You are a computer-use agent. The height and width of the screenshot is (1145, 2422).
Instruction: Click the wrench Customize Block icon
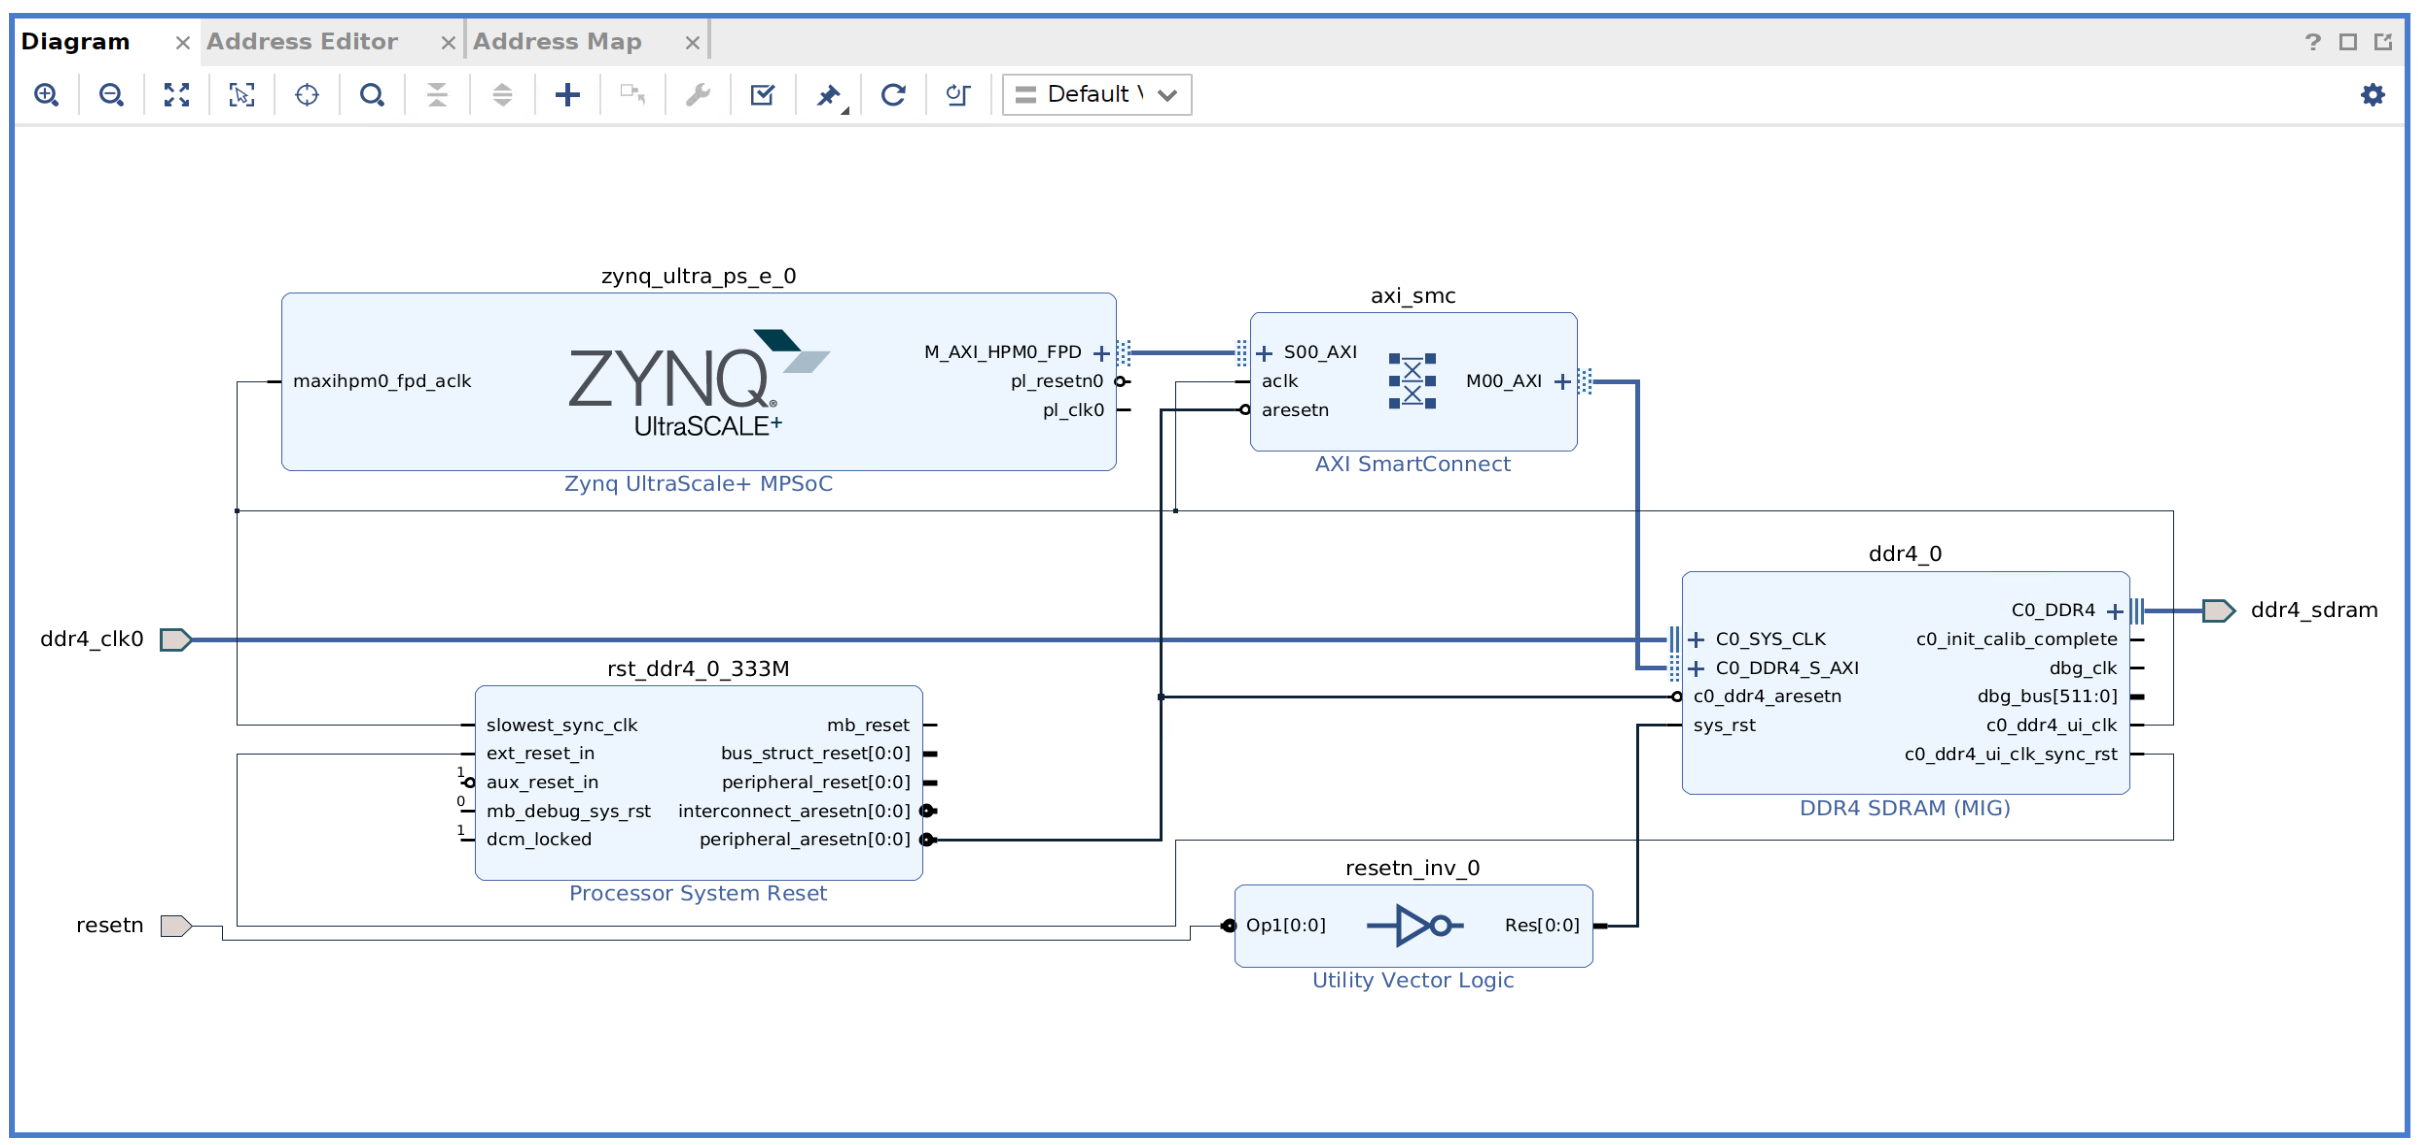coord(697,95)
